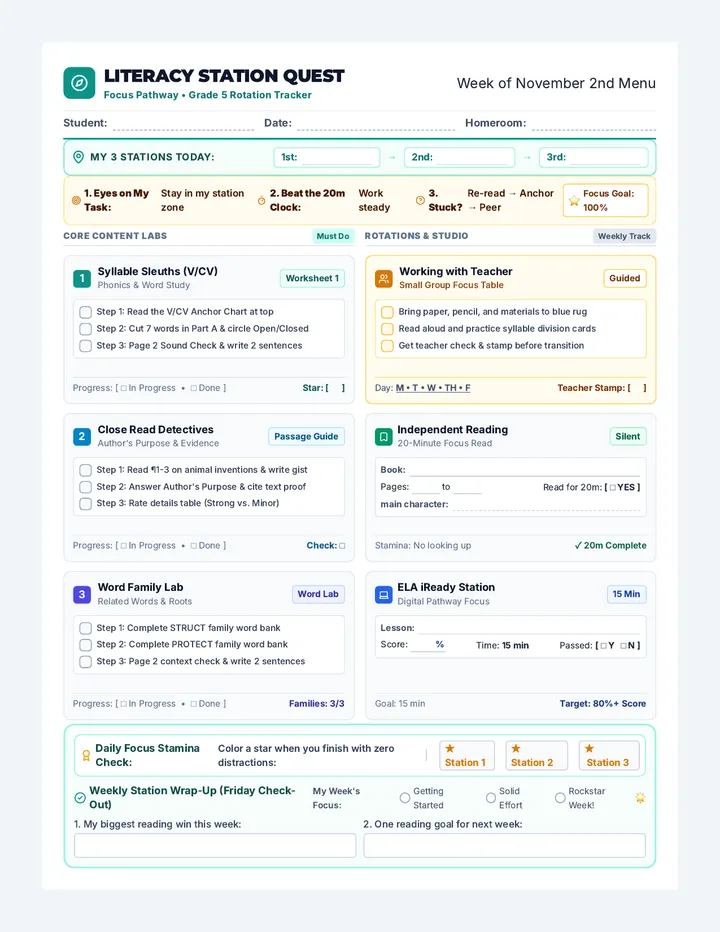Click the sparkle star icon after Rockstar Week

[640, 798]
